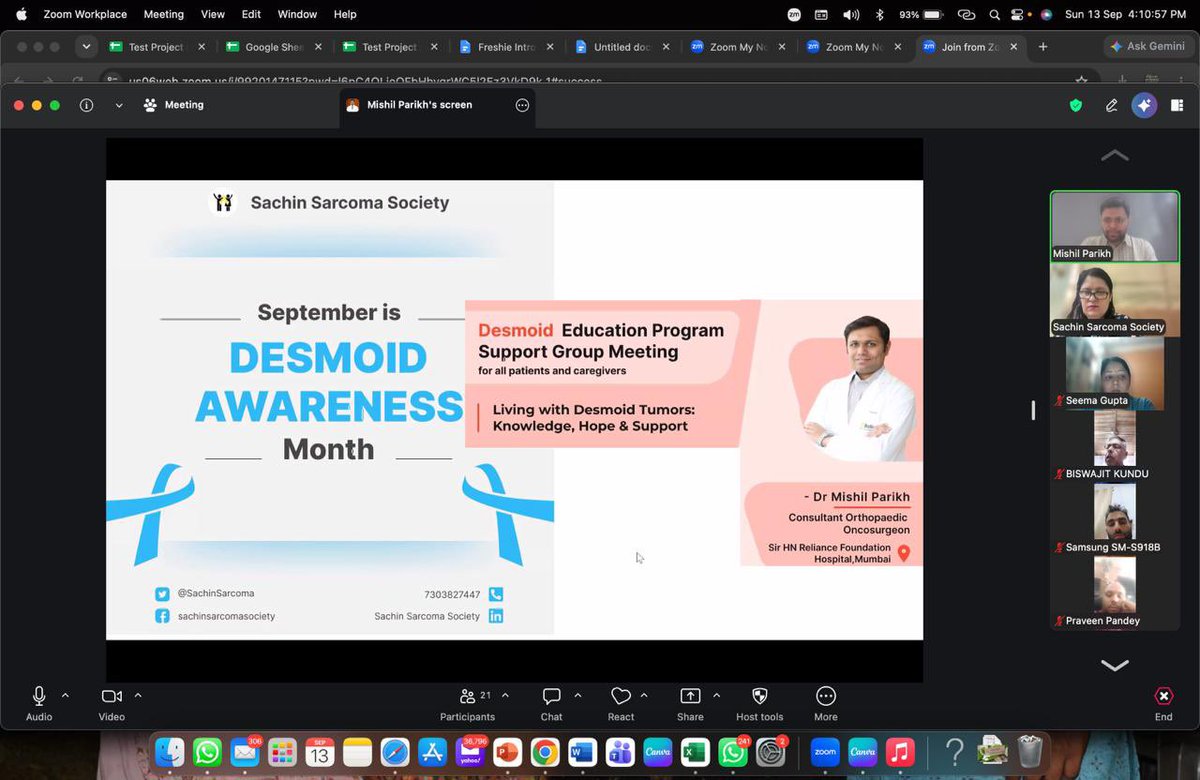Image resolution: width=1200 pixels, height=780 pixels.
Task: Open Microsoft Word from the dock
Action: [583, 752]
